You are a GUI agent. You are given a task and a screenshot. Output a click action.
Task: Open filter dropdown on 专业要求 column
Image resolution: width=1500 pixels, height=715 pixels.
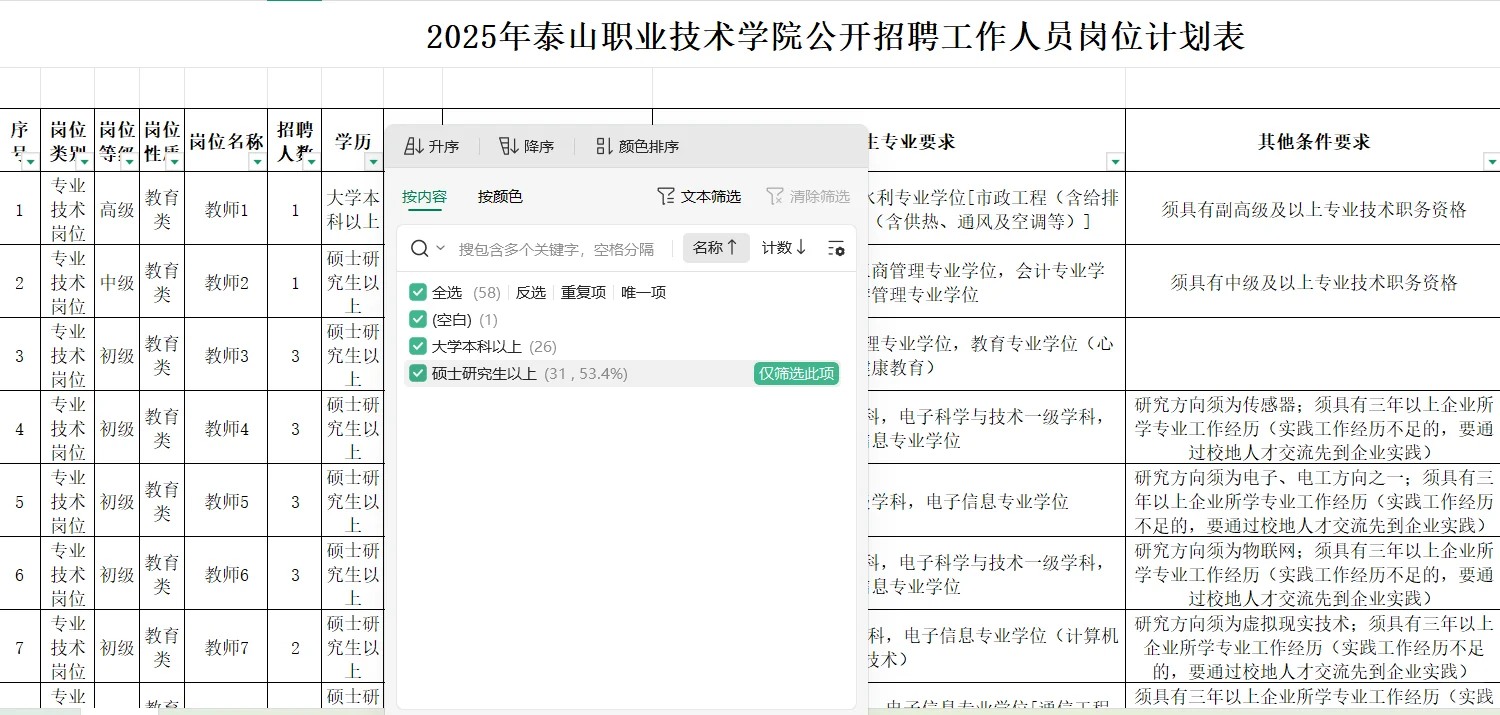click(1115, 162)
